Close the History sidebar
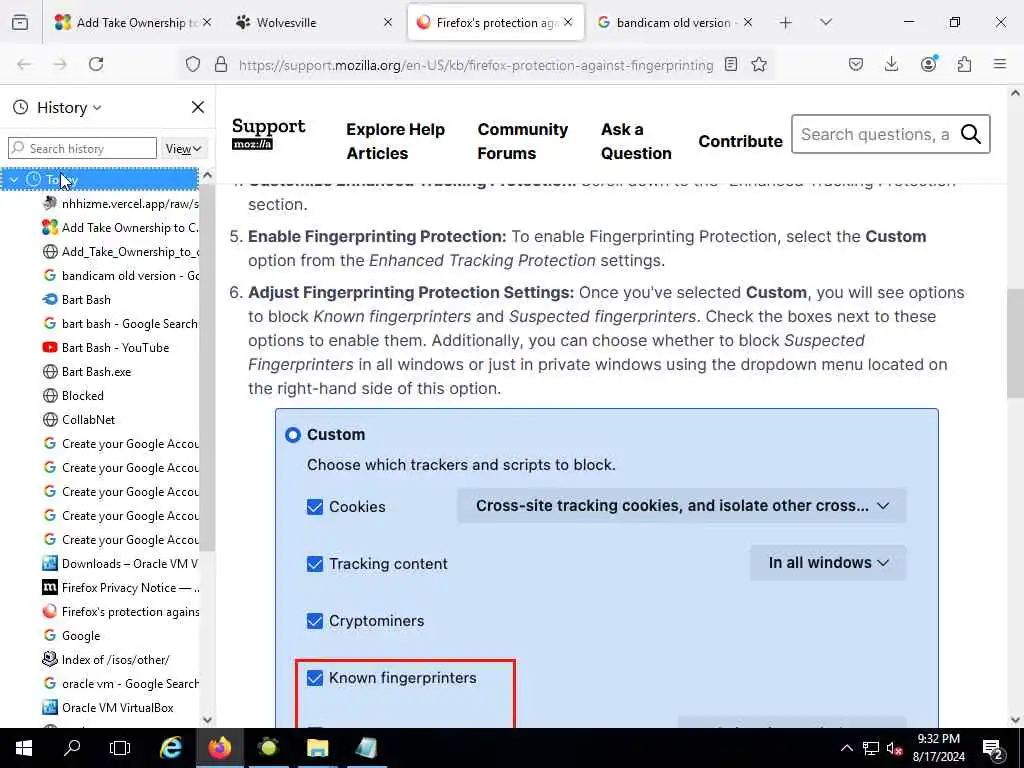The width and height of the screenshot is (1024, 768). click(x=198, y=107)
